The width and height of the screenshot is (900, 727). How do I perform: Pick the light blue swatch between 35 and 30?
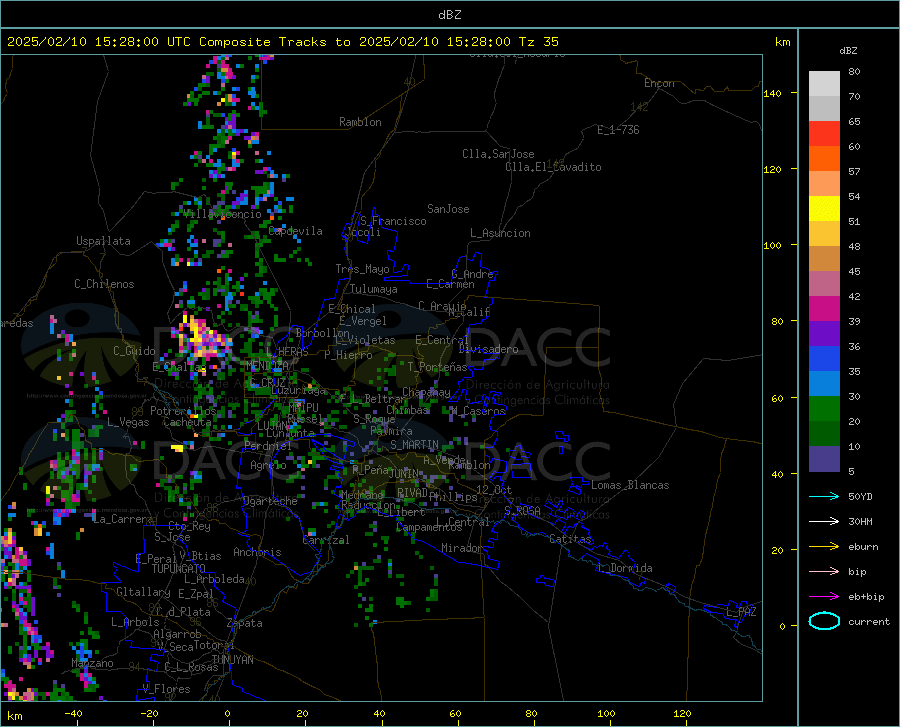pos(824,384)
